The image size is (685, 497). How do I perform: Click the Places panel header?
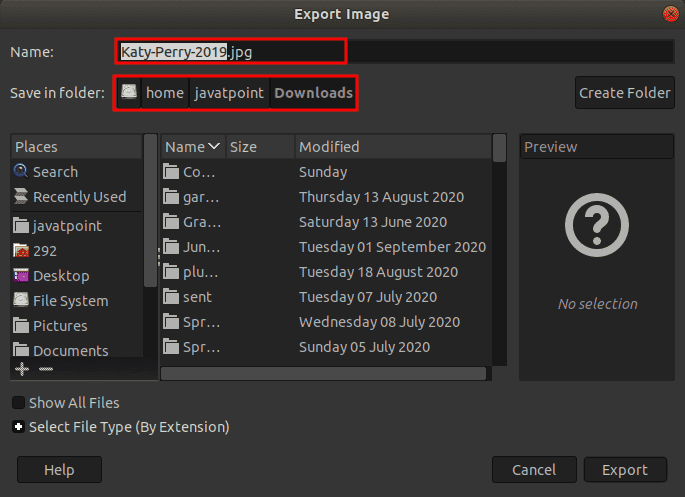point(77,147)
